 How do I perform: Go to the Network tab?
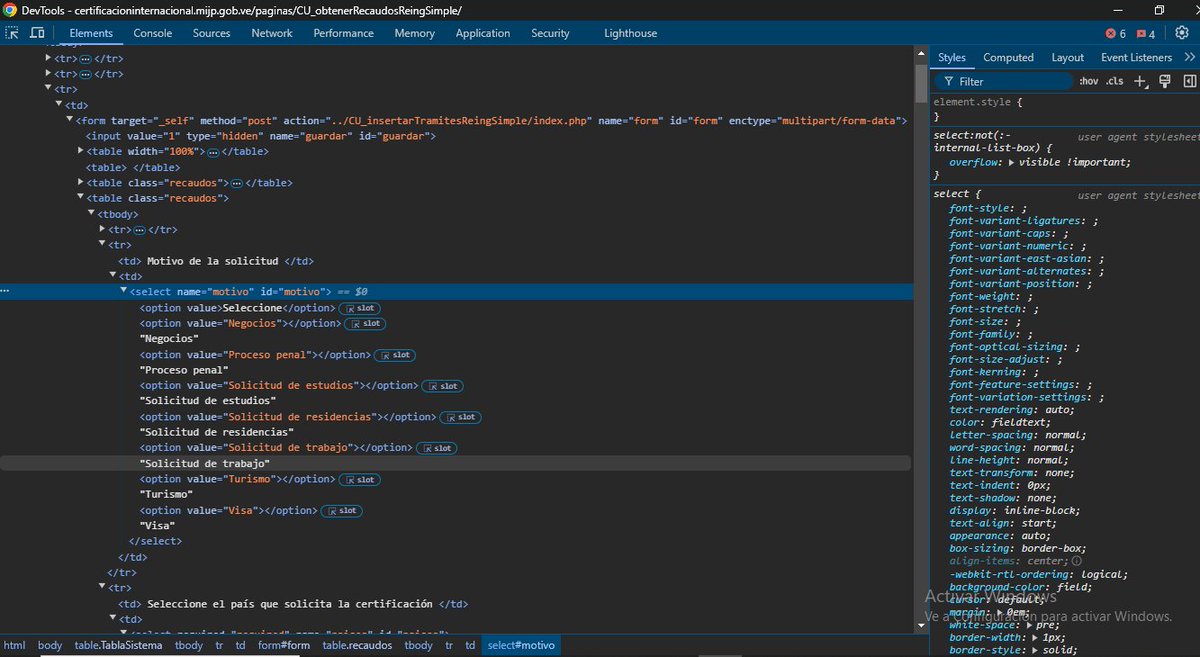(x=272, y=33)
